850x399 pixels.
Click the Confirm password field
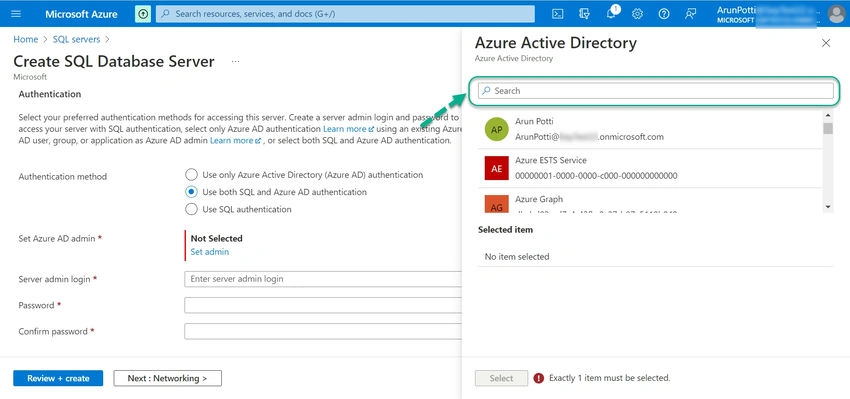(x=323, y=331)
